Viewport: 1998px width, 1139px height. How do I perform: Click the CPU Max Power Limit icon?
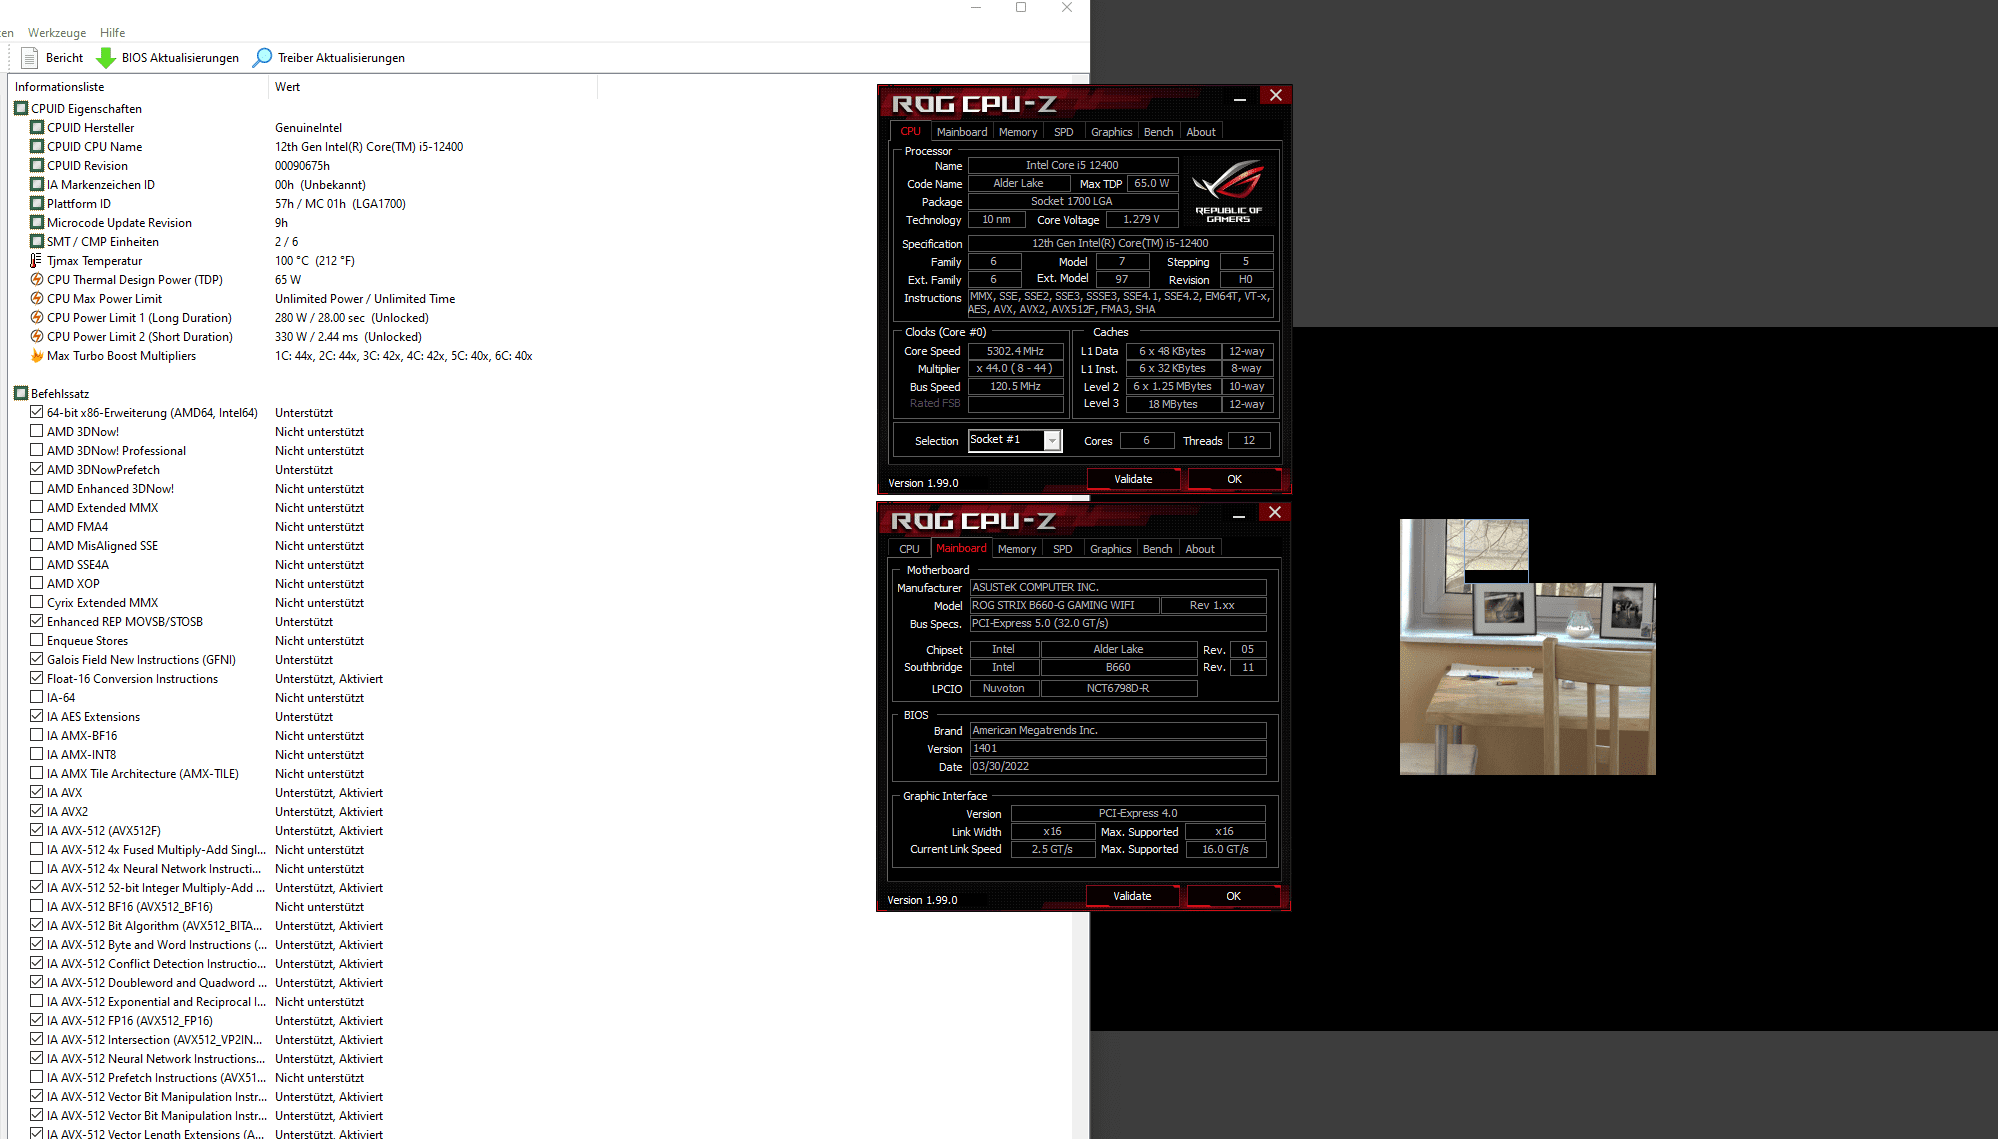[x=37, y=299]
